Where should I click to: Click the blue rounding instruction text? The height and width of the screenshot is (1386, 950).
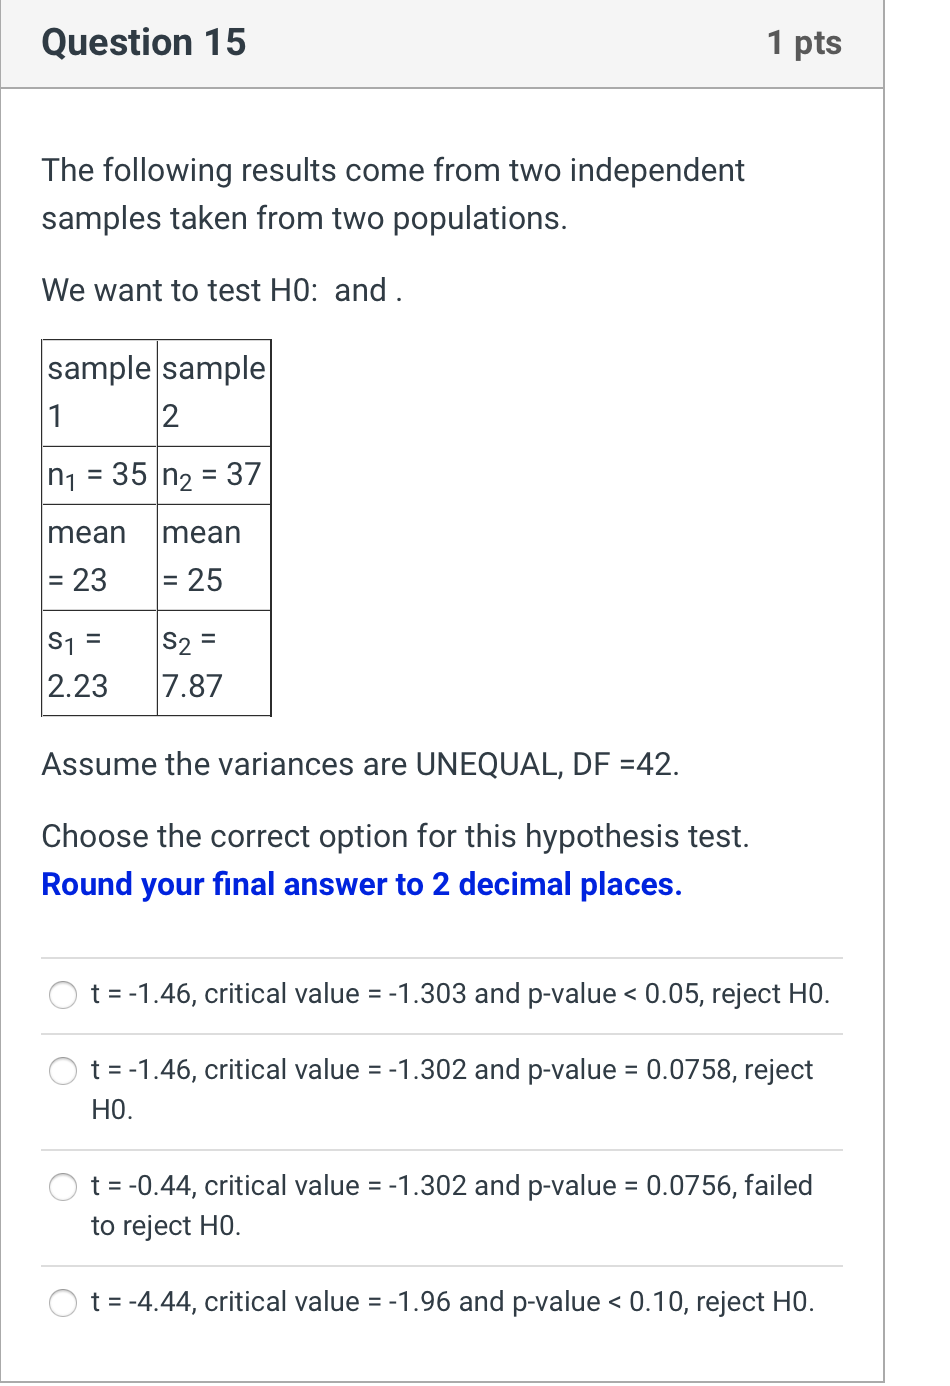pyautogui.click(x=361, y=884)
